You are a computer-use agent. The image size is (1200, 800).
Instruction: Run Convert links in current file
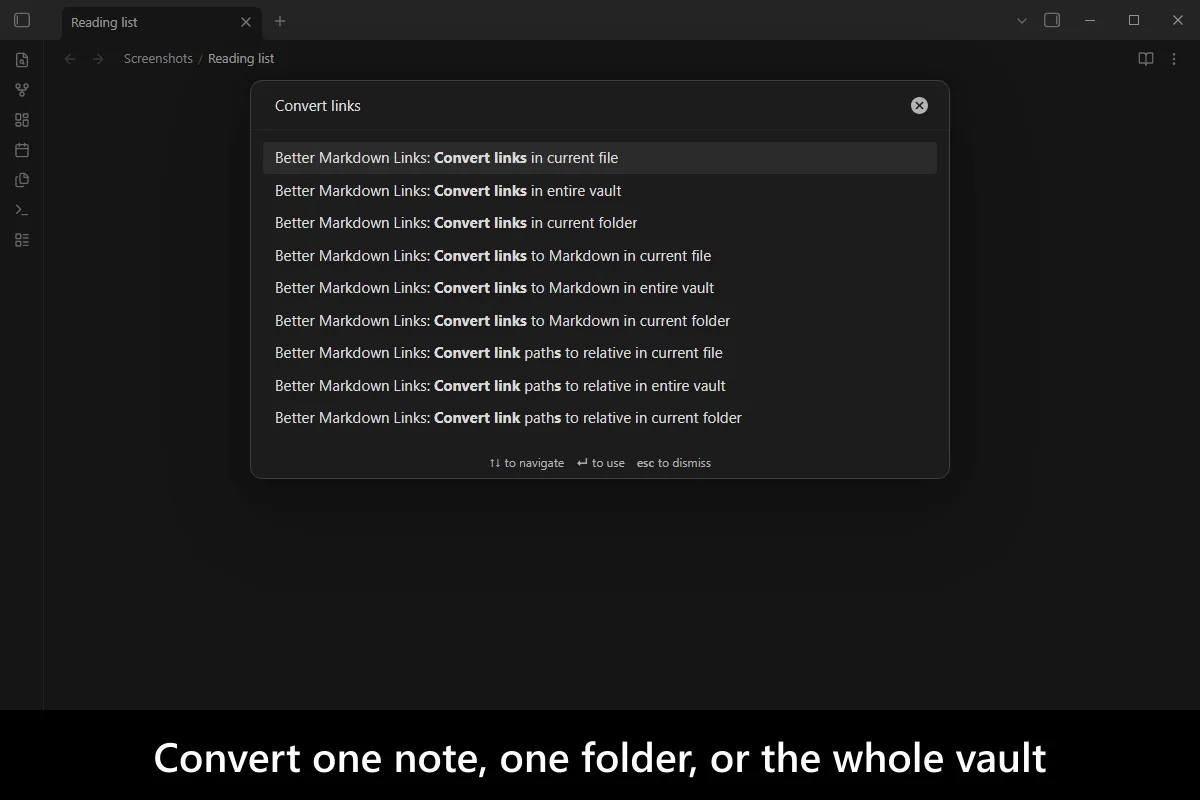[600, 158]
